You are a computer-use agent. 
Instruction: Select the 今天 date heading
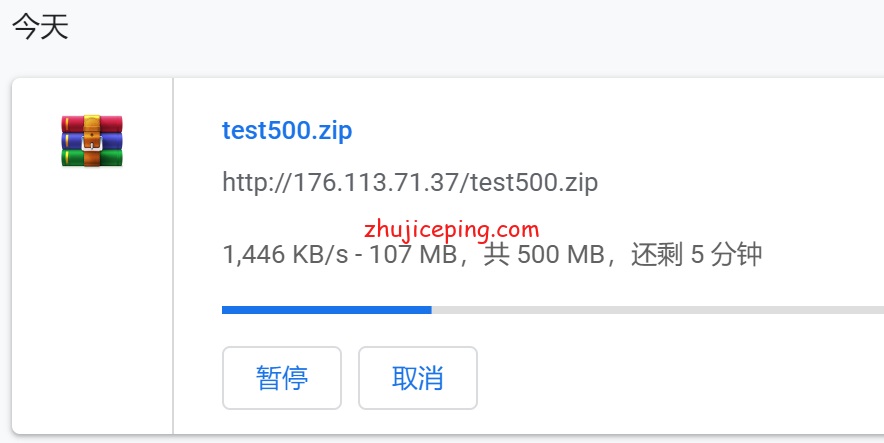pyautogui.click(x=41, y=27)
